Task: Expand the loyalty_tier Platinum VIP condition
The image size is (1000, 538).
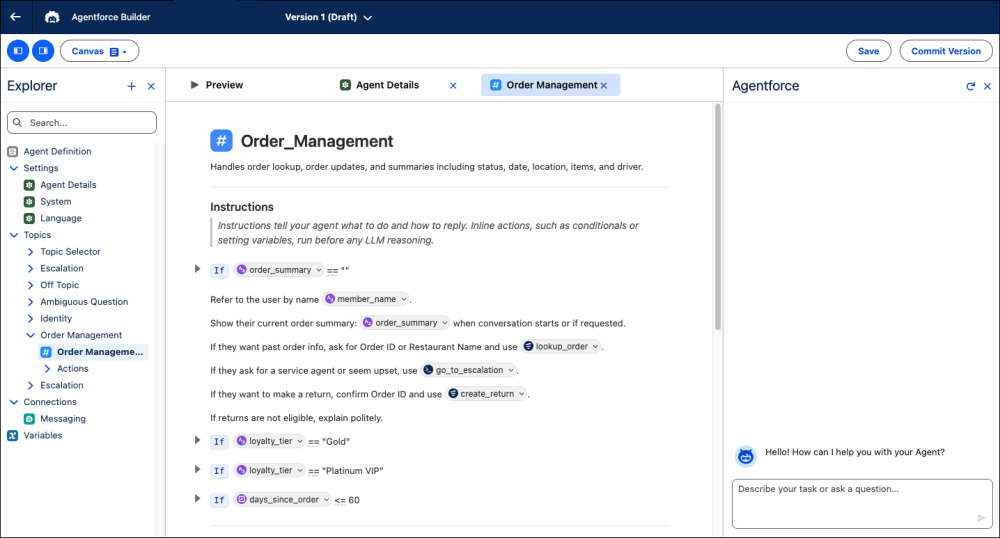Action: coord(198,470)
